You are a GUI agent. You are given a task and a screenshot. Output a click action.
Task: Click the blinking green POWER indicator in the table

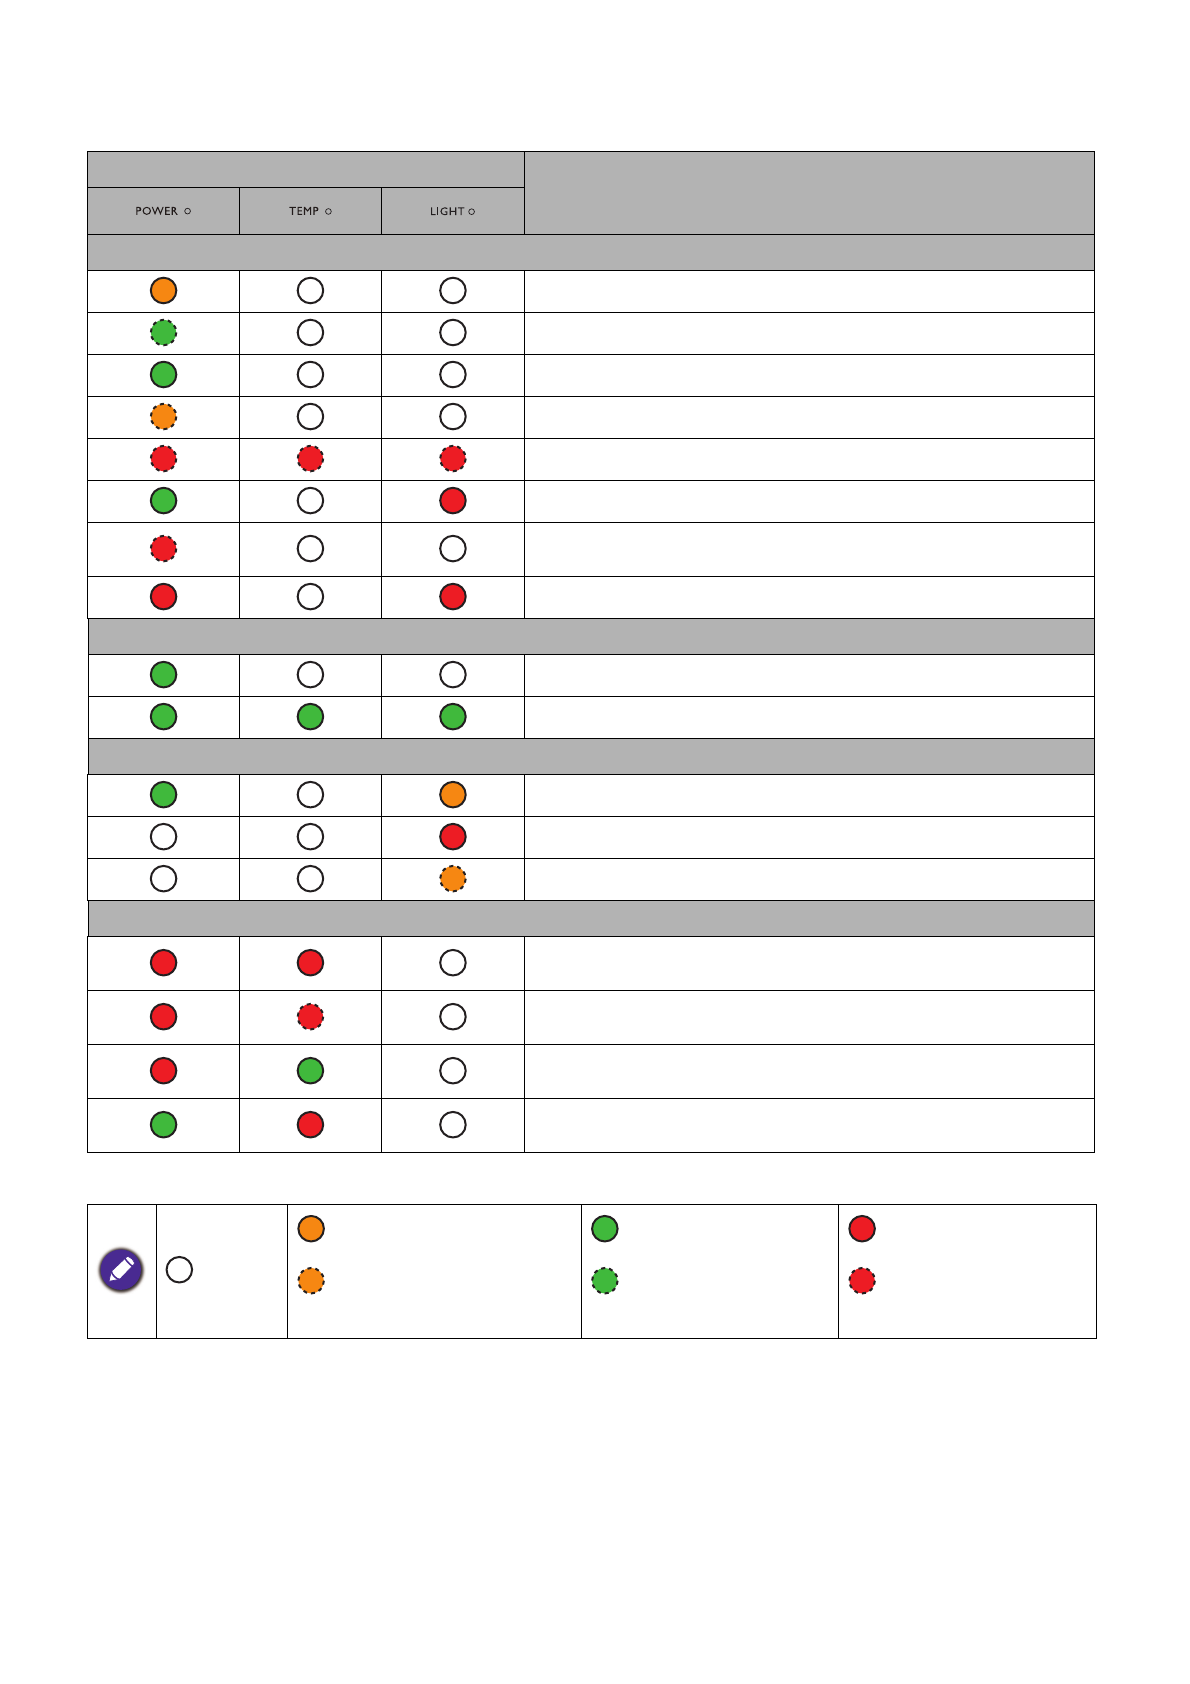tap(163, 333)
